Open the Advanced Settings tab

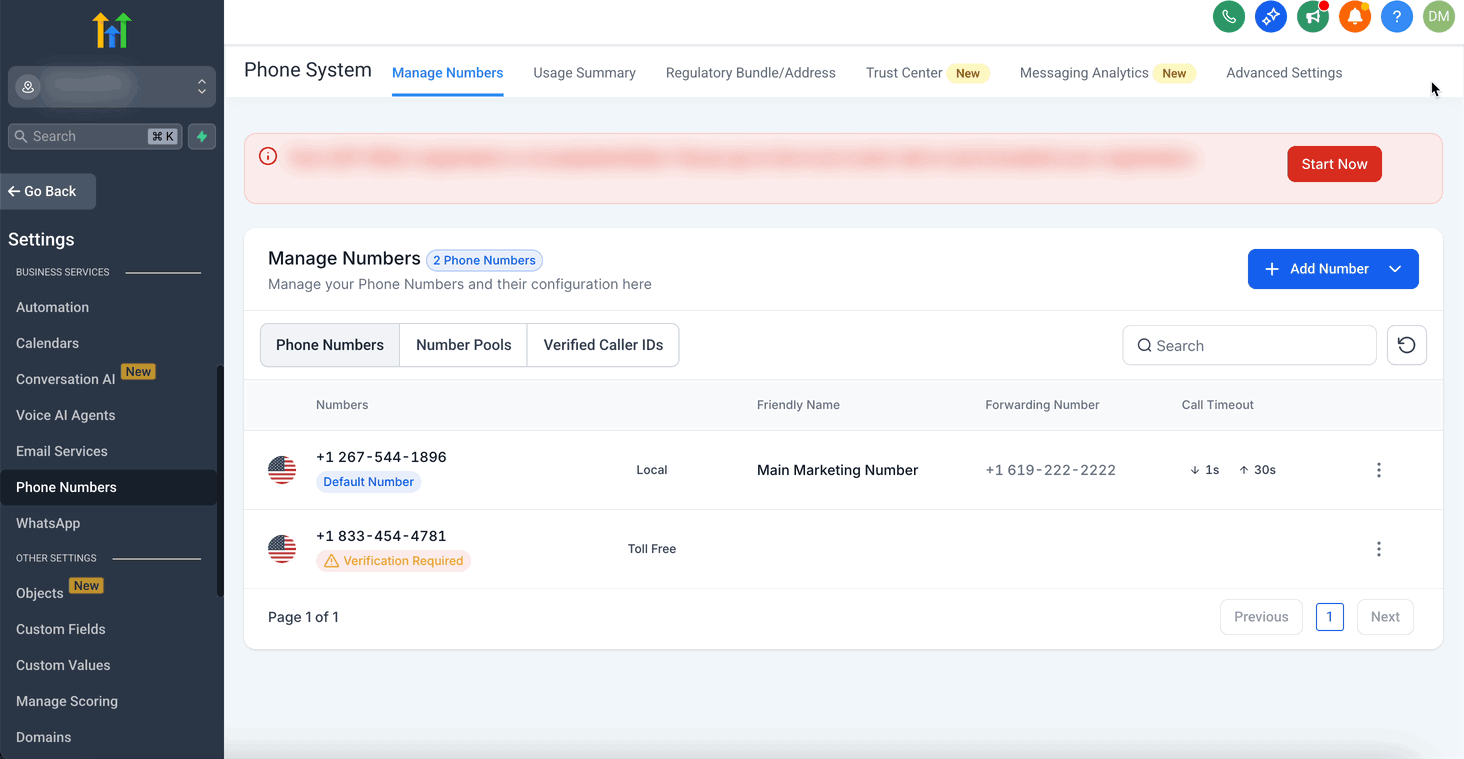click(1284, 73)
